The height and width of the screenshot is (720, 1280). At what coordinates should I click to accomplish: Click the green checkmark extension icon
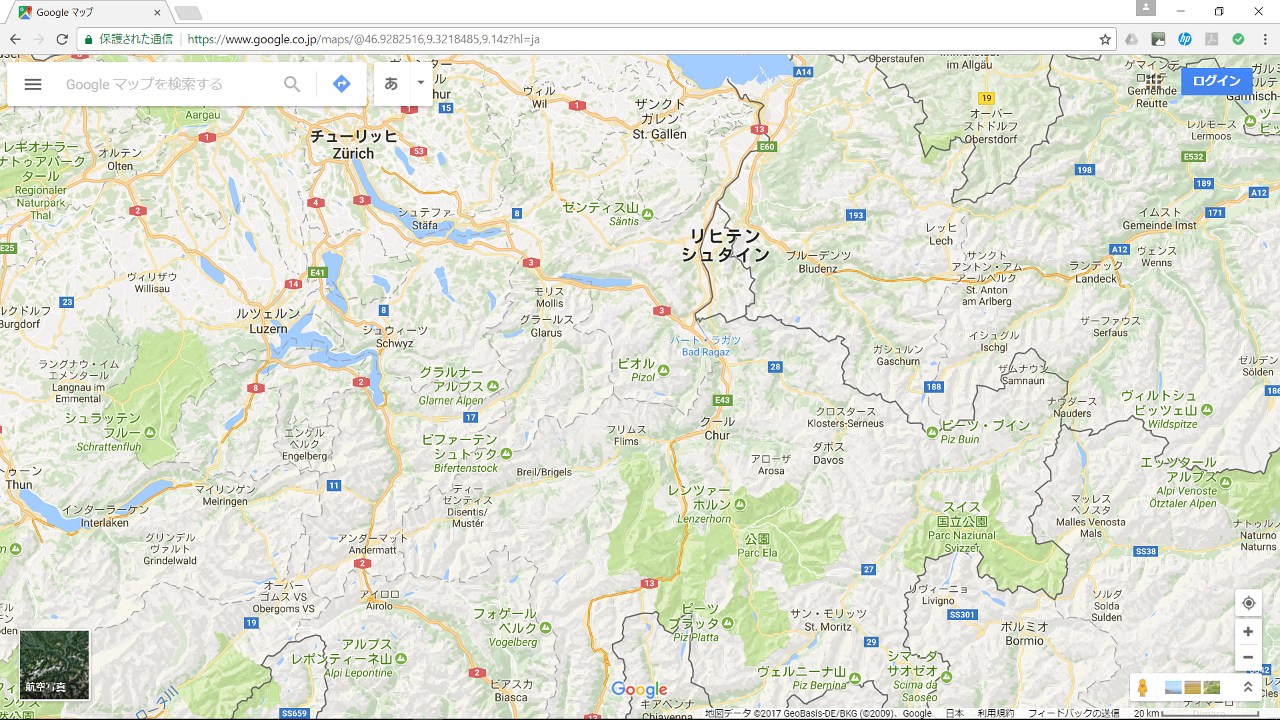pyautogui.click(x=1238, y=39)
